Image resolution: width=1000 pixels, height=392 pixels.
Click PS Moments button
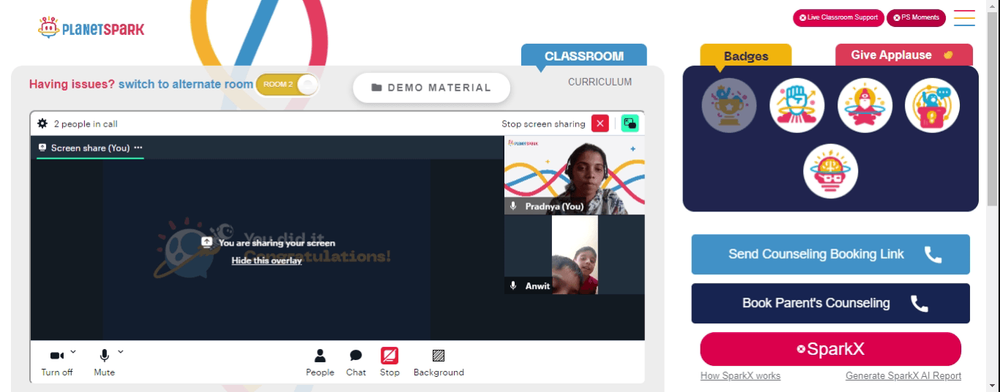tap(916, 18)
